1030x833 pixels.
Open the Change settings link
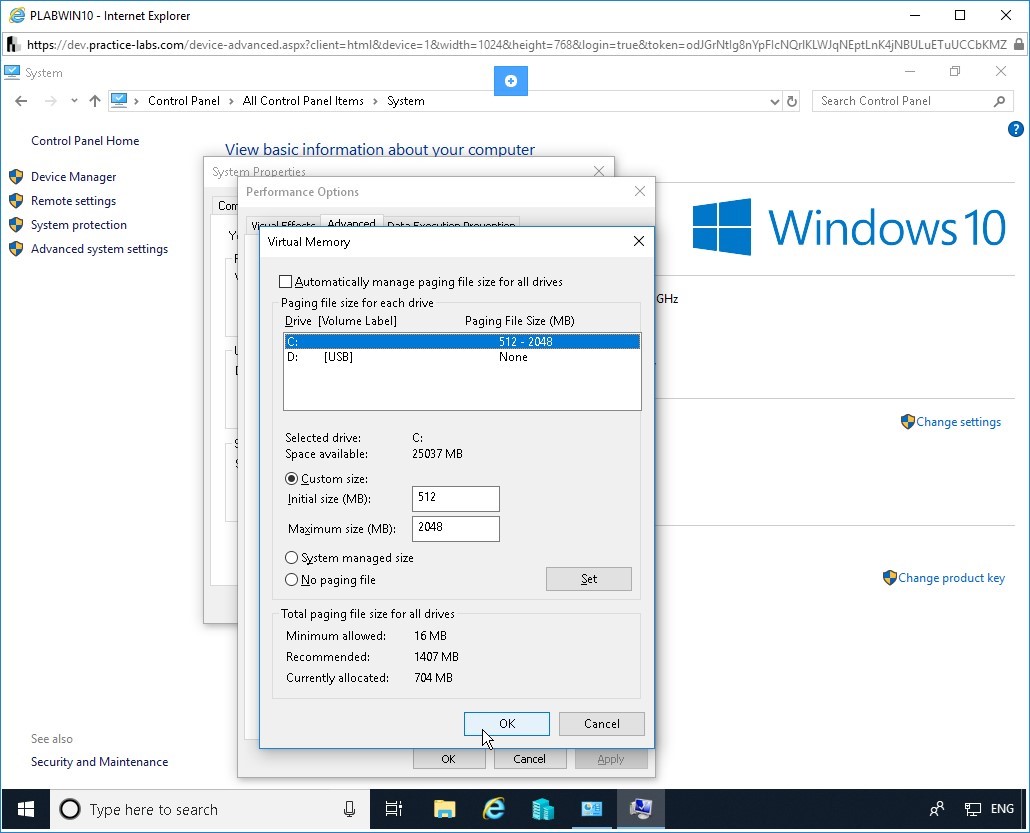[x=958, y=422]
